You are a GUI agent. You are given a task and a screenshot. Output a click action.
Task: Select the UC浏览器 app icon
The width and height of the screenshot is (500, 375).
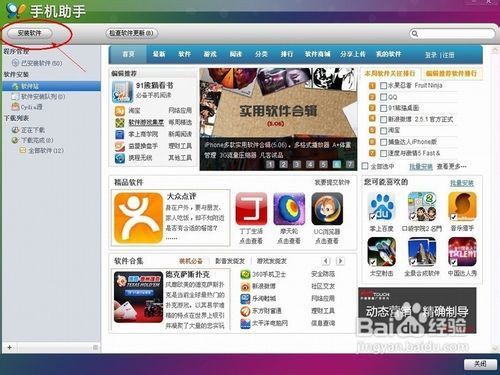(x=327, y=209)
